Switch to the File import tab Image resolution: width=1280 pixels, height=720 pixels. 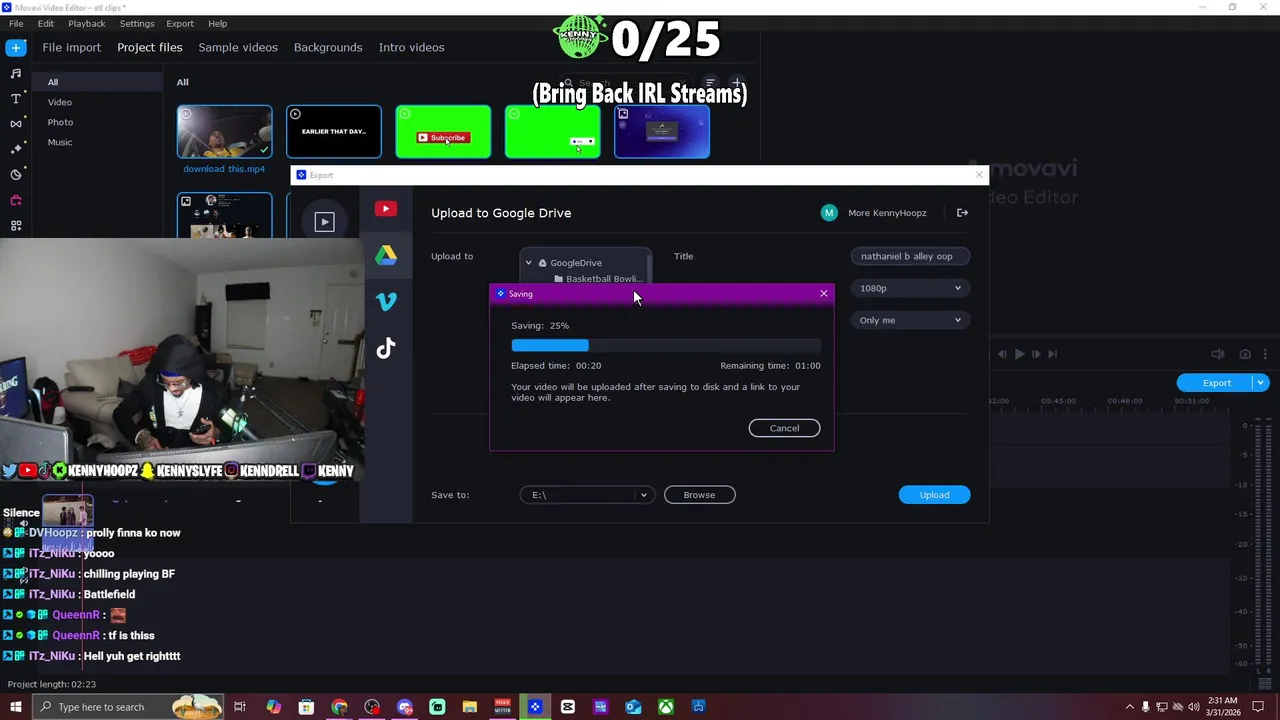coord(72,47)
